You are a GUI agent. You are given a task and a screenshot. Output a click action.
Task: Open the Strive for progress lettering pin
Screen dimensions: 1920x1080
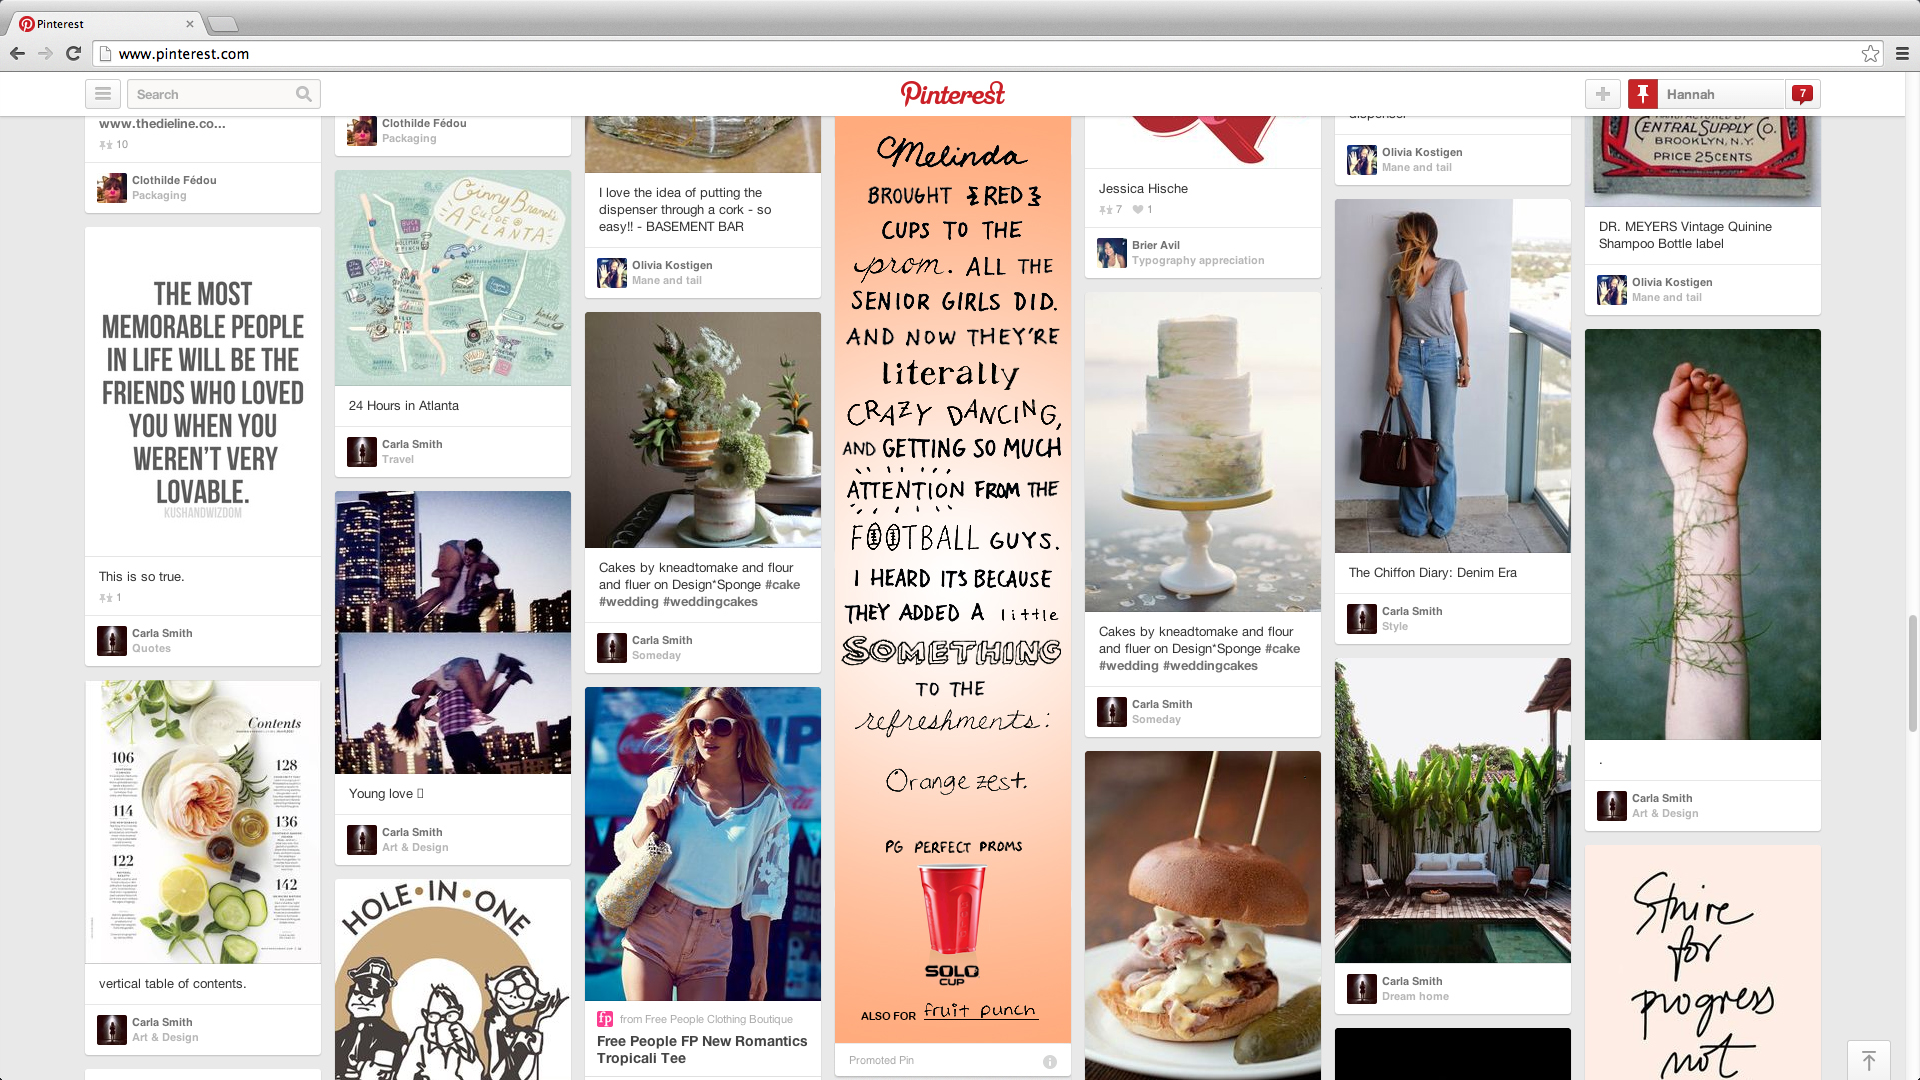coord(1703,963)
